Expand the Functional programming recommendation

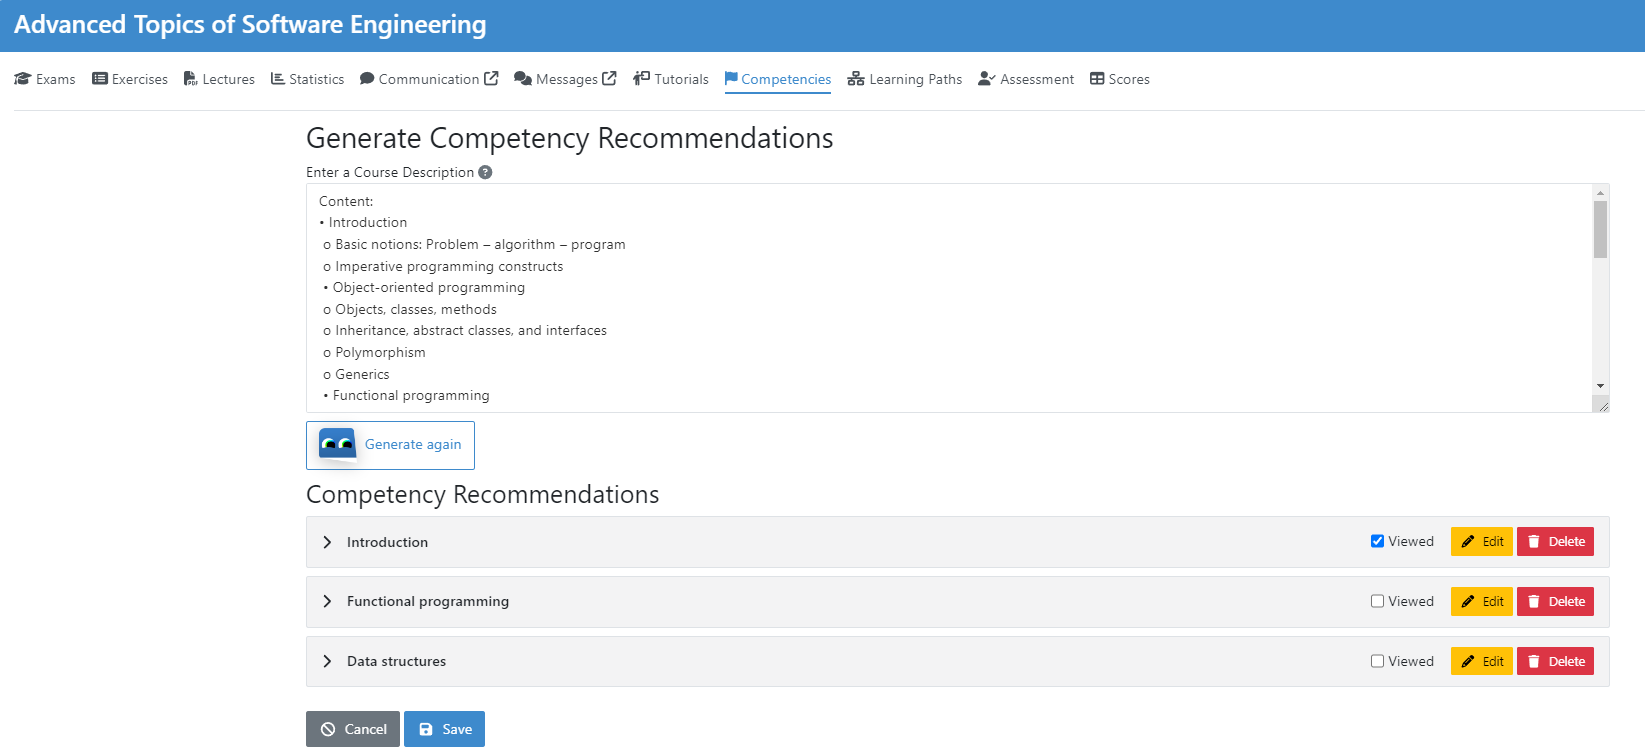point(327,601)
